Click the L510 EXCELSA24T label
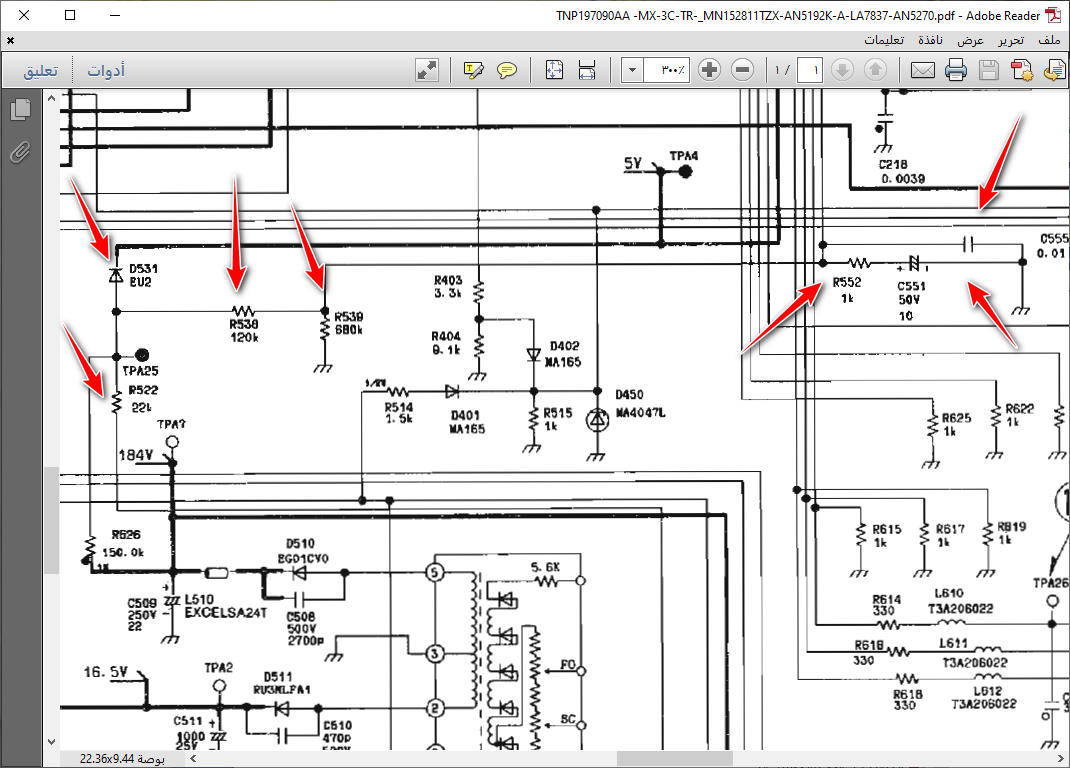1070x768 pixels. 226,606
